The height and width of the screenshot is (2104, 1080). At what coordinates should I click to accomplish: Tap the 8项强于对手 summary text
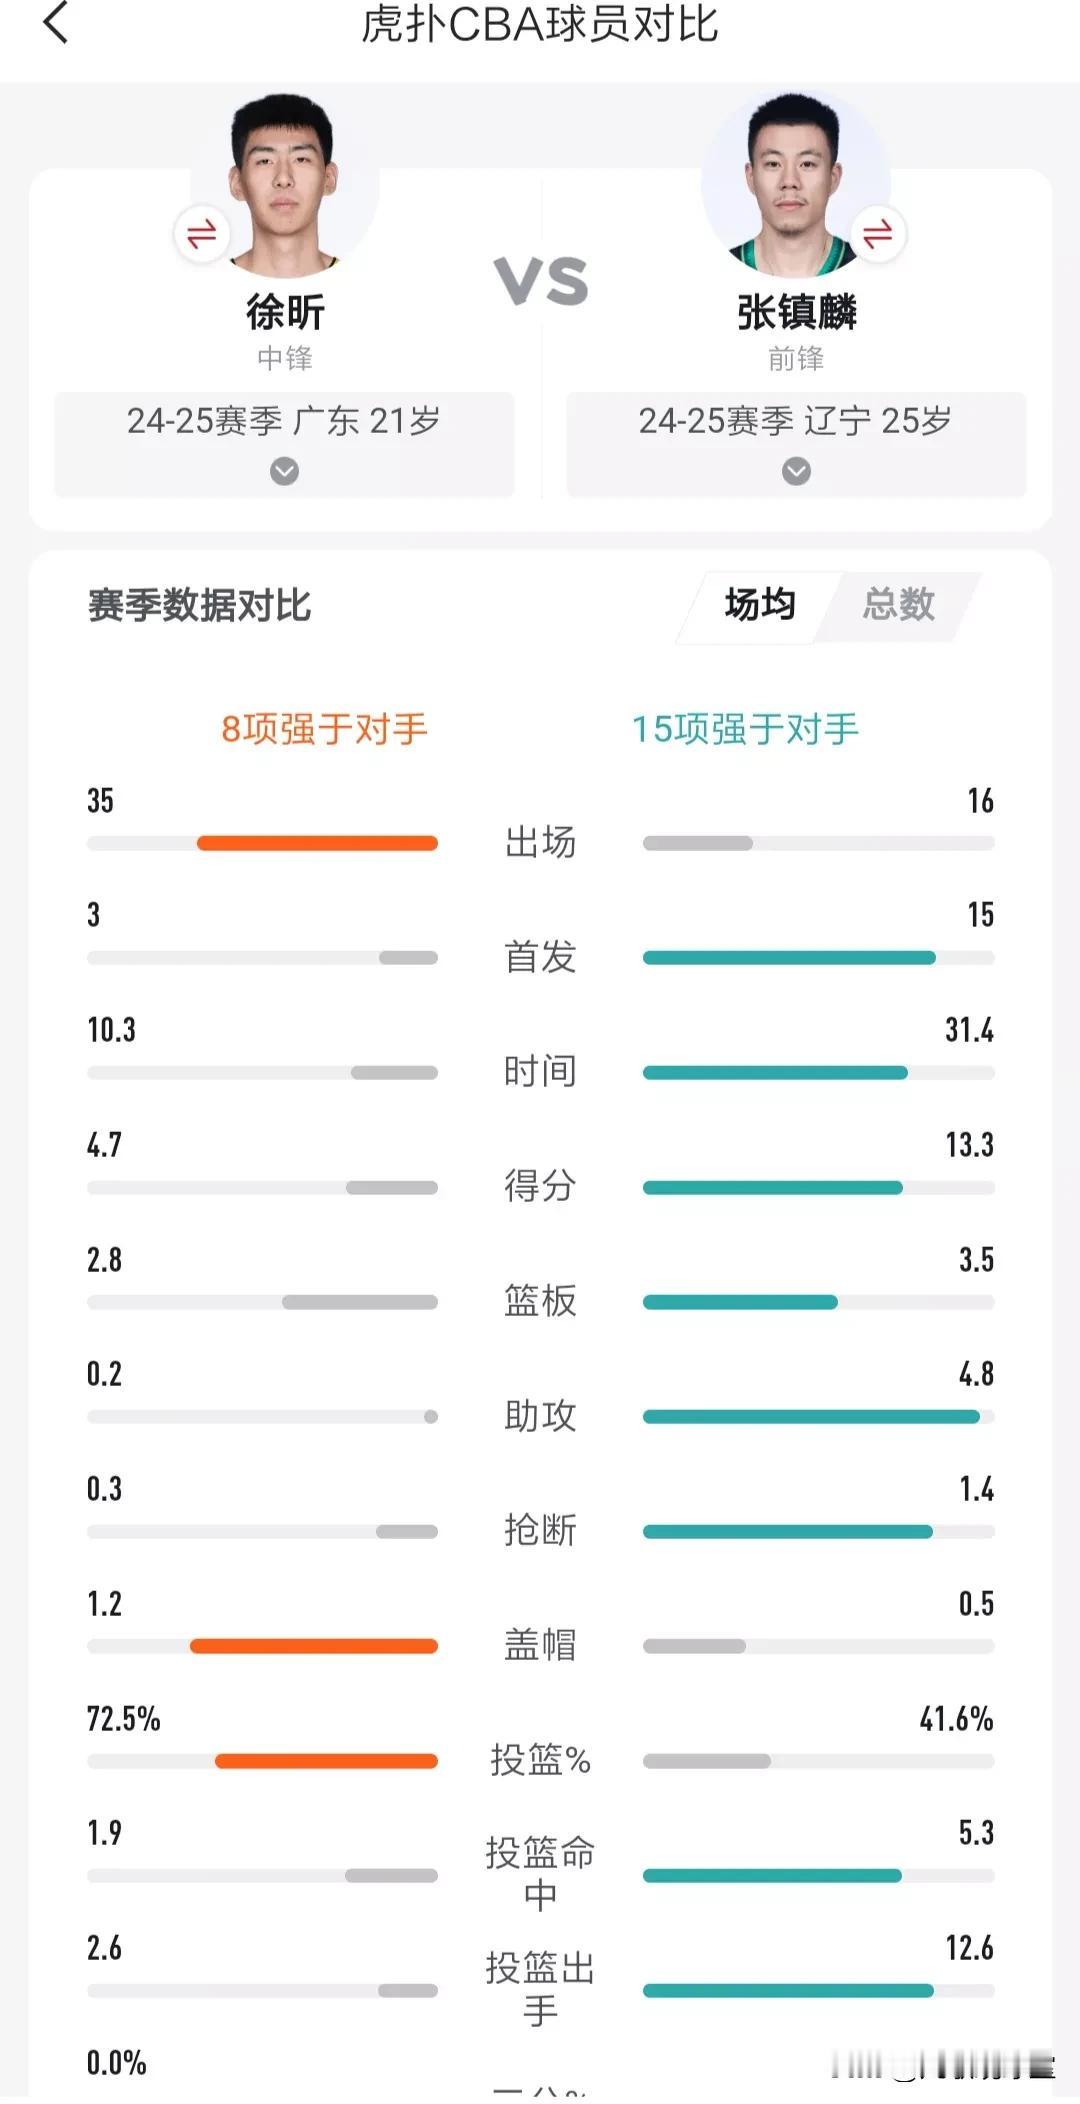[324, 729]
